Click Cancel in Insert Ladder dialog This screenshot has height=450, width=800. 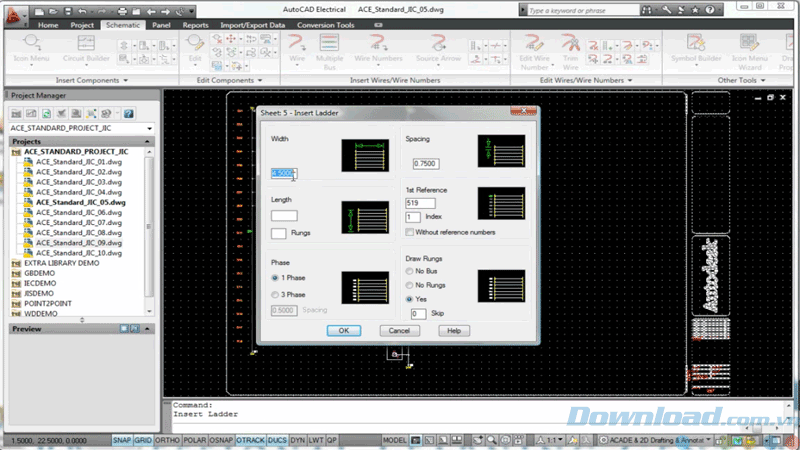(x=399, y=331)
